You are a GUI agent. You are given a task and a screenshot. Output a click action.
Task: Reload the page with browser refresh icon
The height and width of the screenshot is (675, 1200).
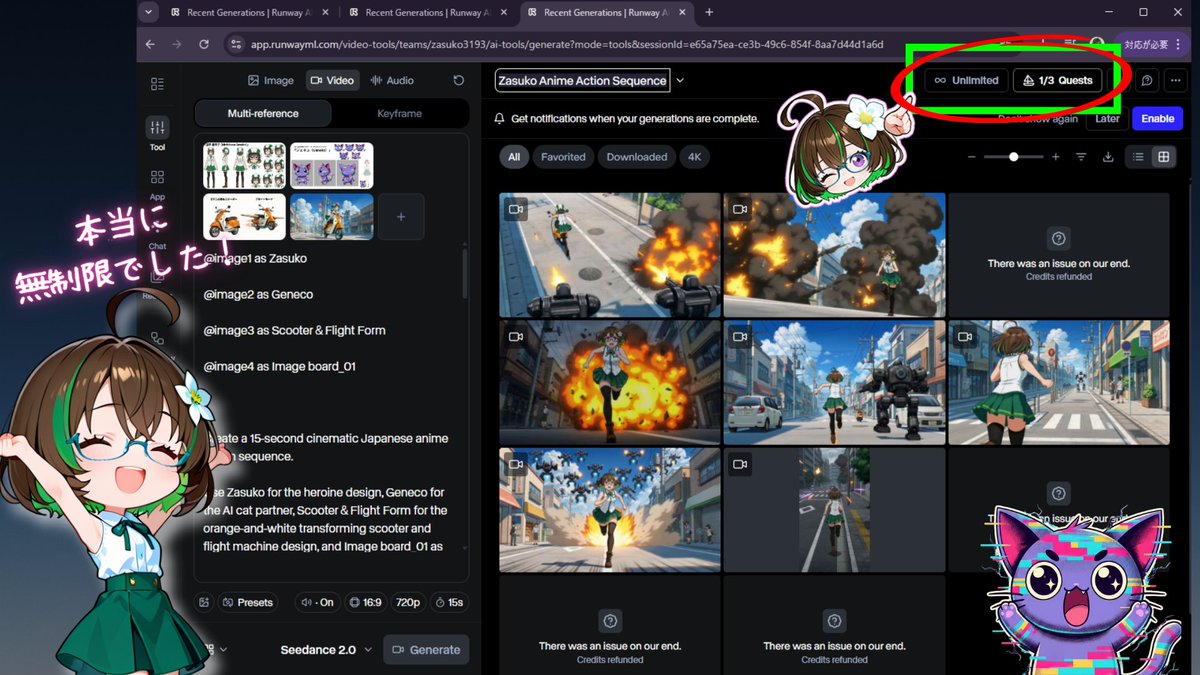[204, 44]
